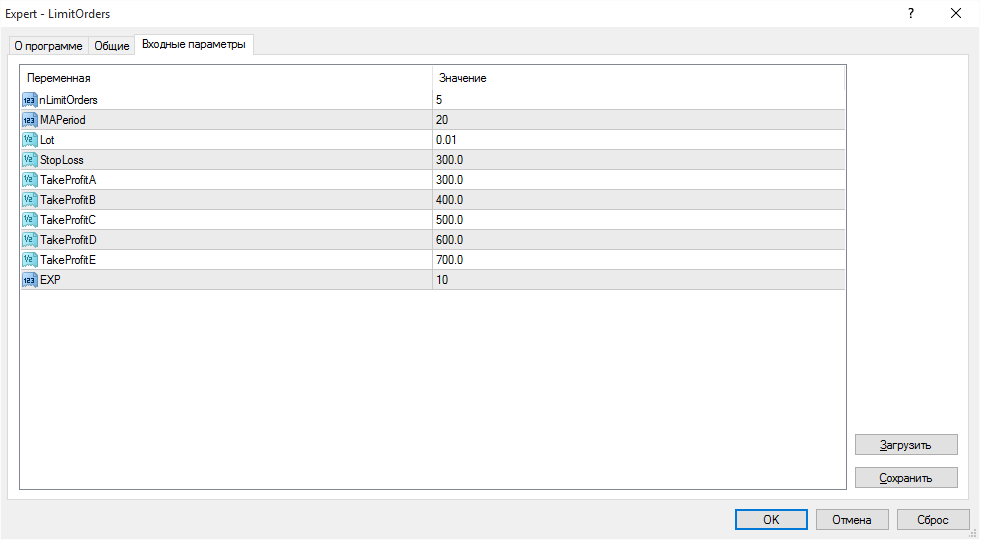This screenshot has height=543, width=981.
Task: Select the 'Входные параметры' tab
Action: 194,44
